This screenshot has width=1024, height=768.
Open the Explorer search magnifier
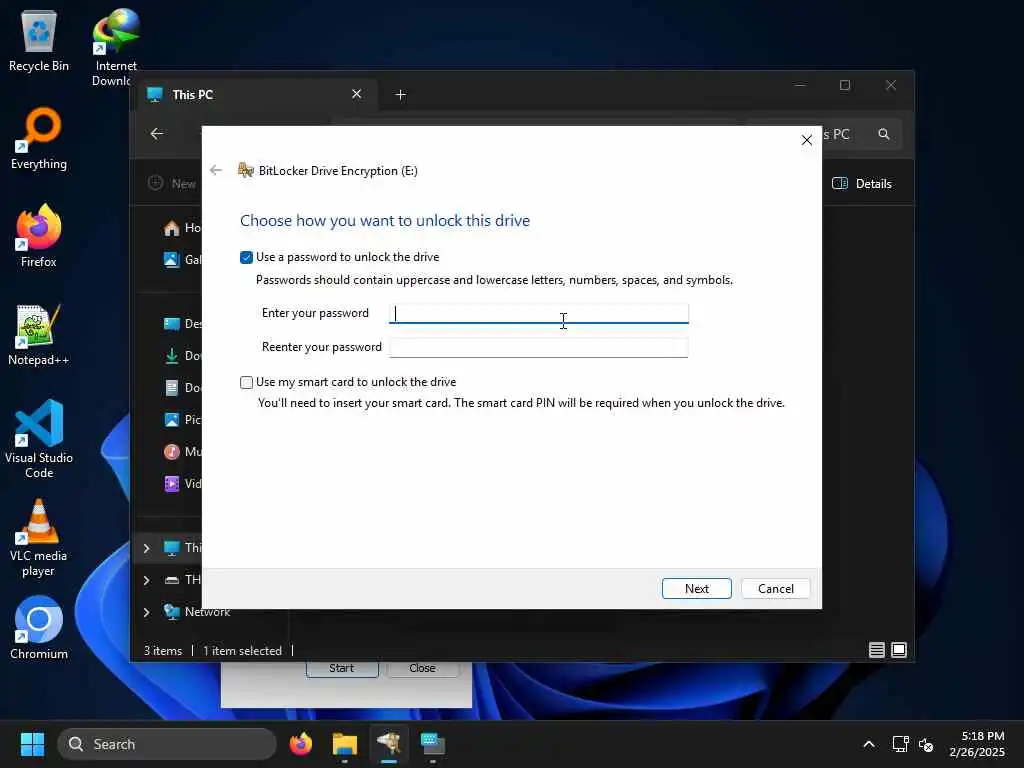[884, 134]
